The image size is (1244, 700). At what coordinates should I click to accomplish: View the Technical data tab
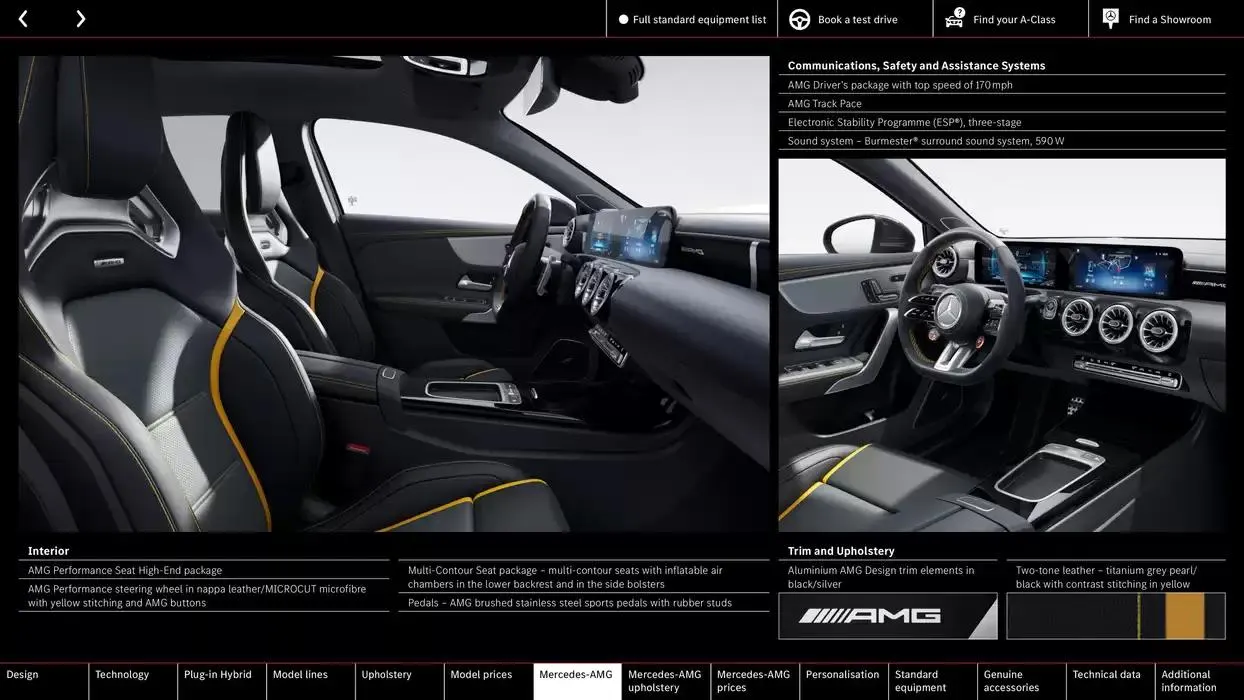point(1107,680)
